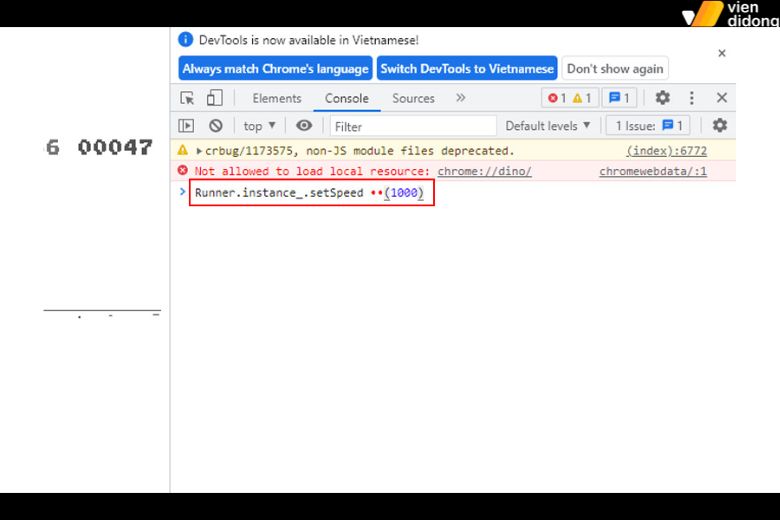This screenshot has width=780, height=520.
Task: Click the Don't show again button
Action: 615,68
